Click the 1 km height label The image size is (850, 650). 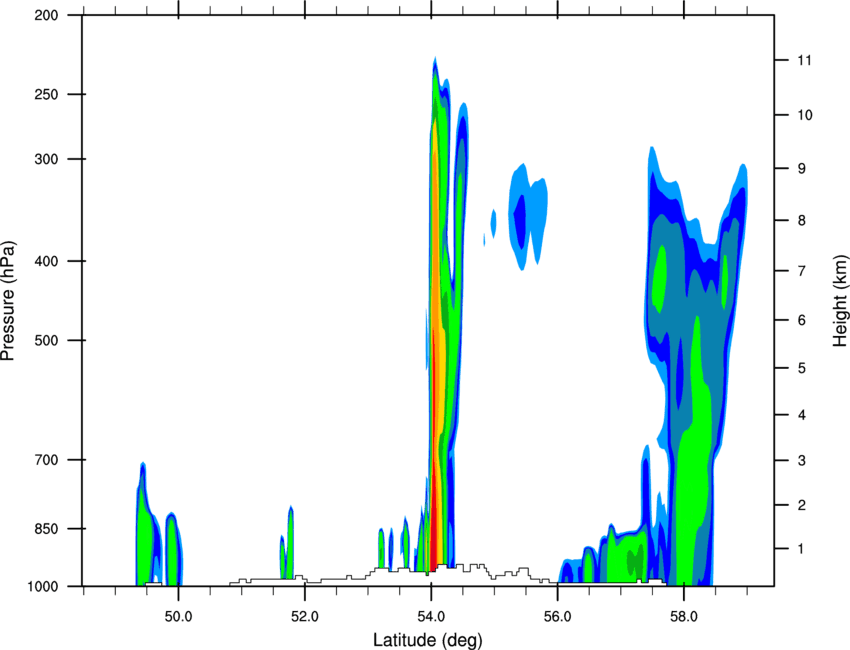pyautogui.click(x=802, y=549)
